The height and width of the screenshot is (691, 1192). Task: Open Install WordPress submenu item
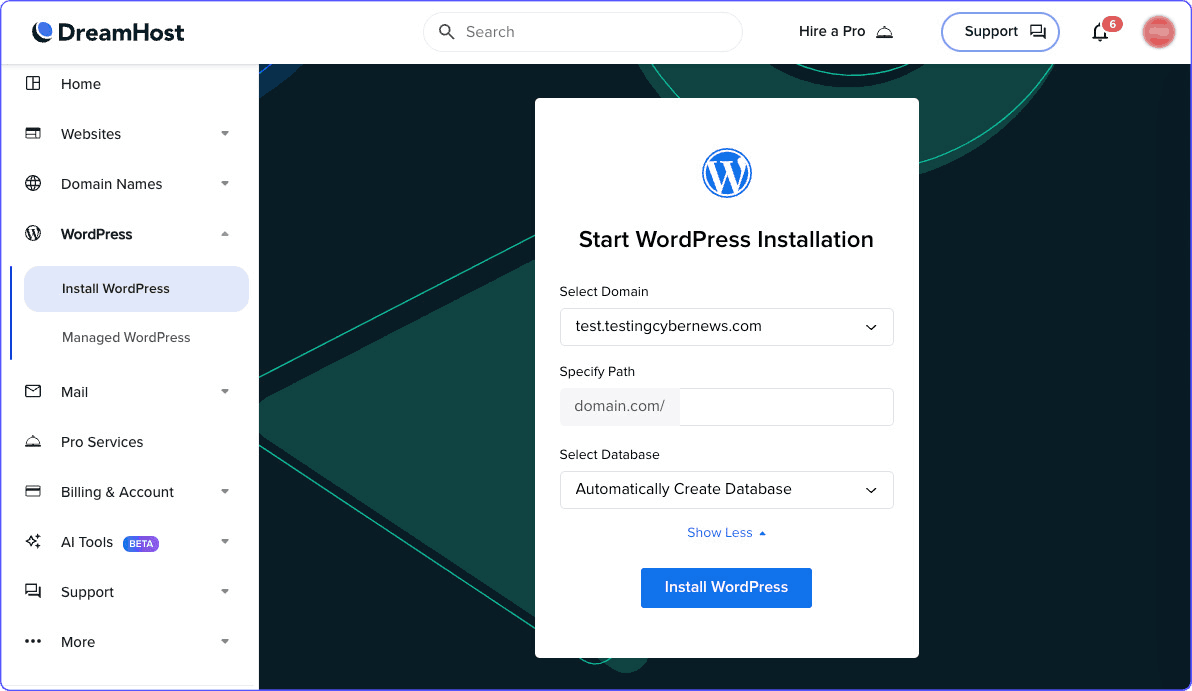(136, 289)
